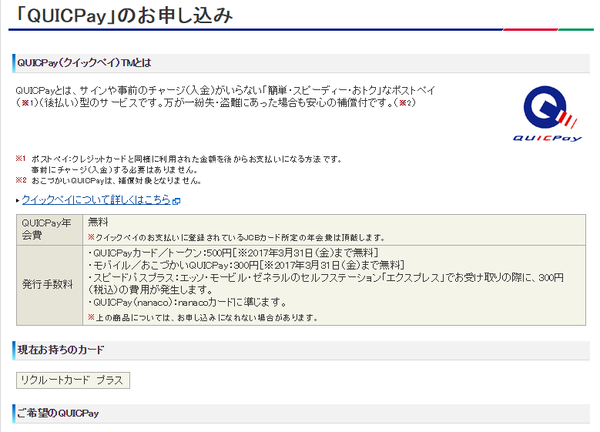The image size is (600, 432).
Task: Click the QUICPay logo image
Action: 547,114
